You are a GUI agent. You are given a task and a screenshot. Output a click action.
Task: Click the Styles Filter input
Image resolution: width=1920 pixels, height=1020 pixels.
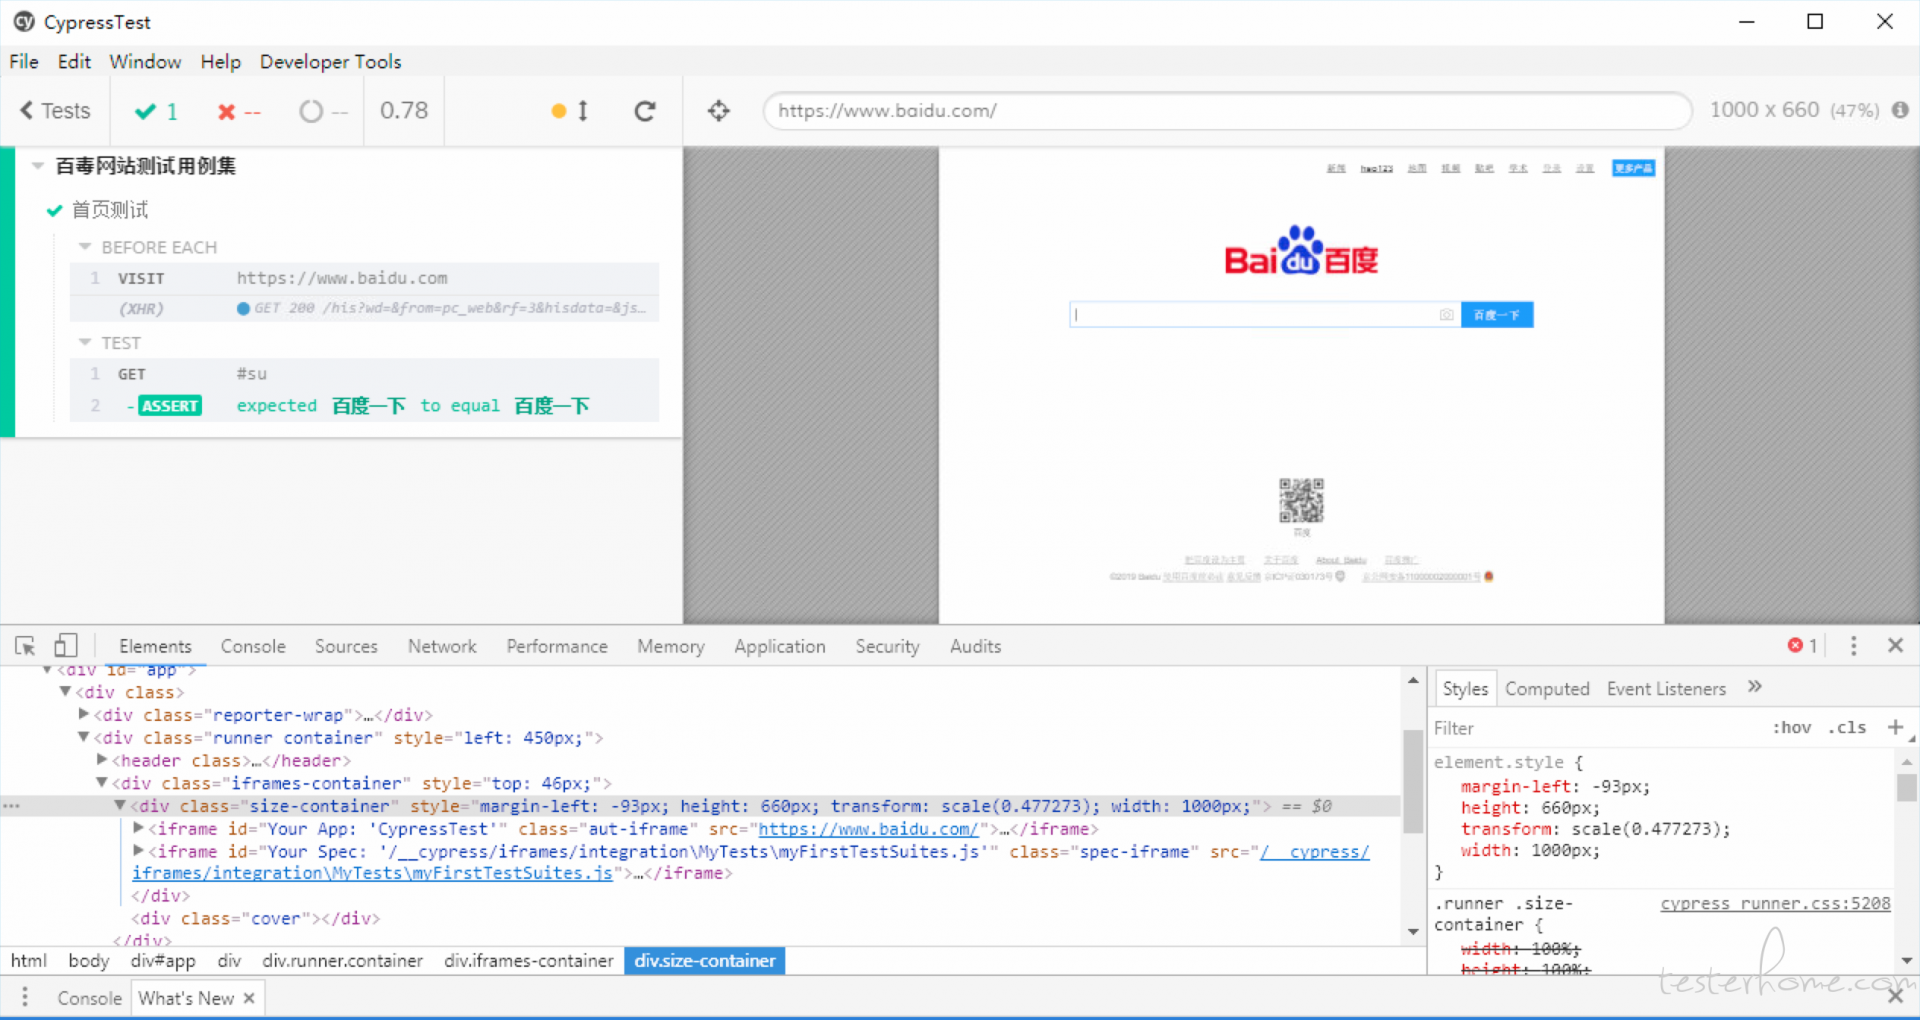point(1595,728)
